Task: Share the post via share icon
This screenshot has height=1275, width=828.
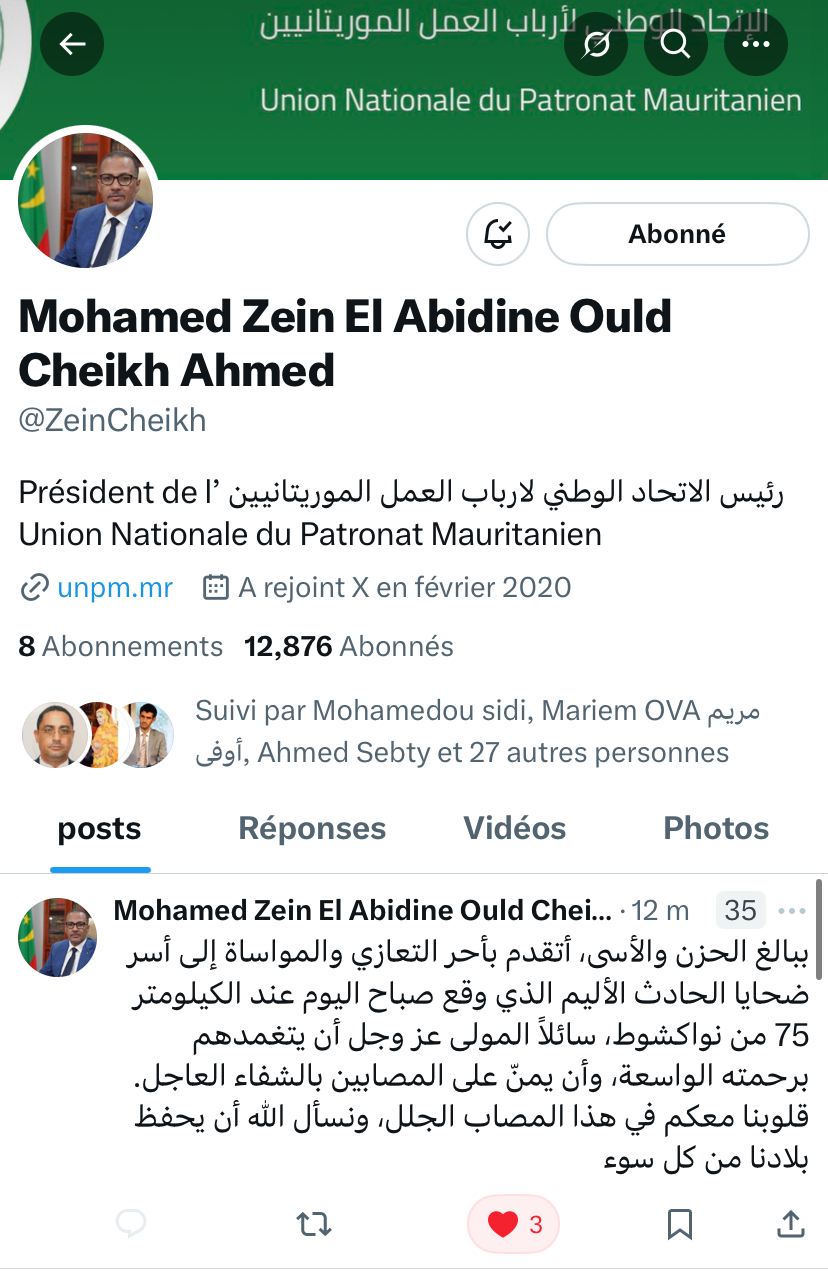Action: point(790,1223)
